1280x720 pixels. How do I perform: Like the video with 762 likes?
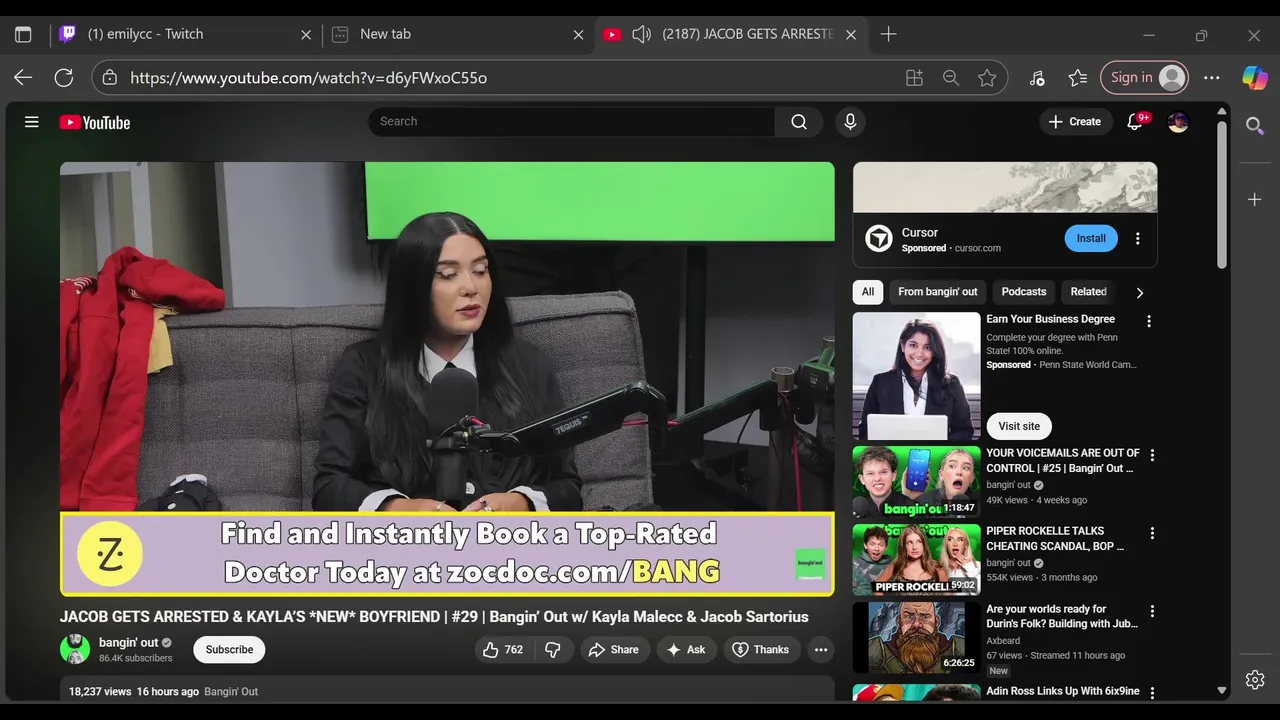(504, 650)
